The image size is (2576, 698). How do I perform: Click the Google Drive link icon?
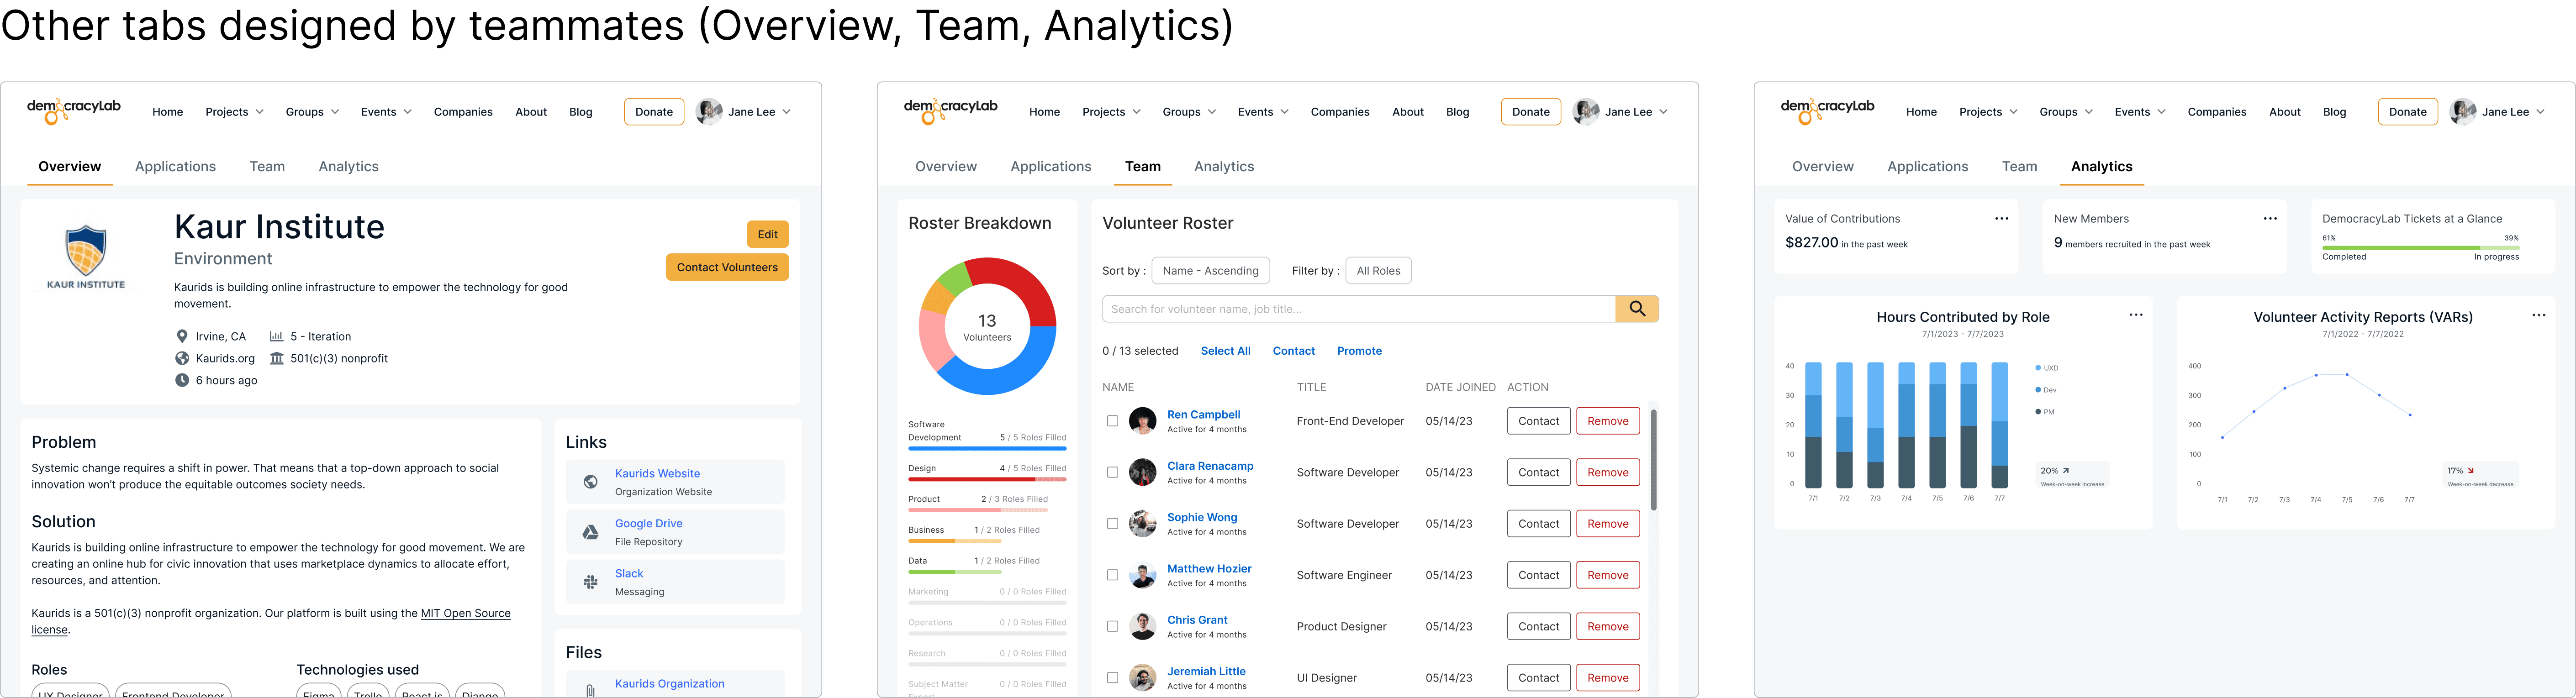point(591,532)
